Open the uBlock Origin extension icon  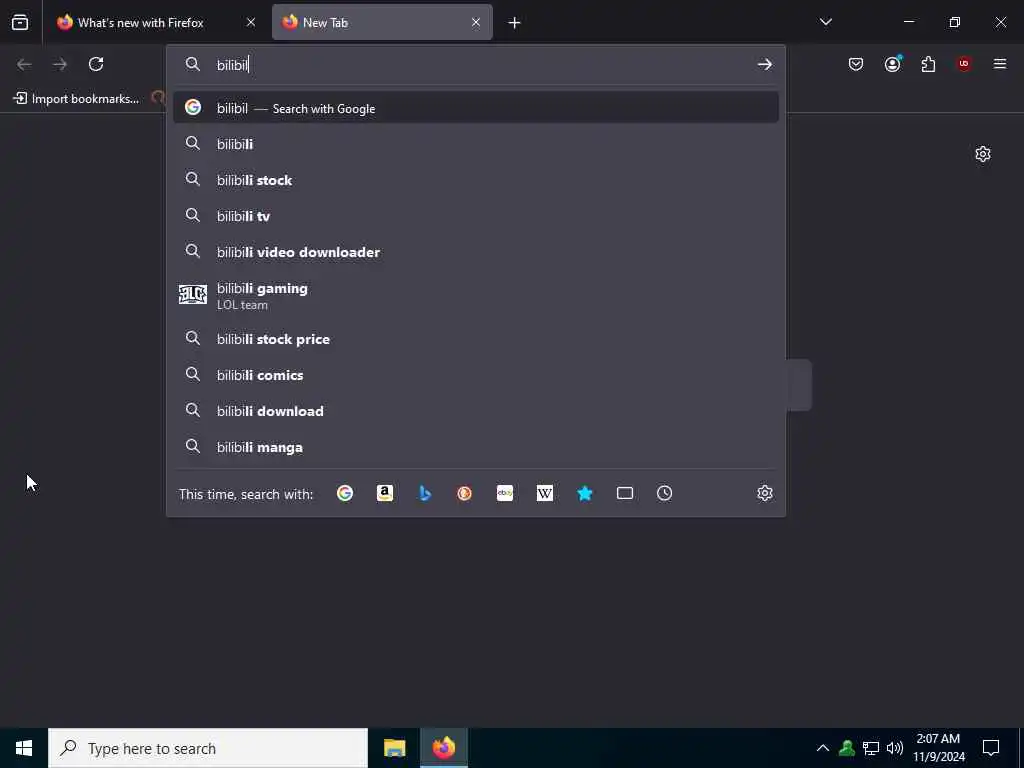point(964,64)
